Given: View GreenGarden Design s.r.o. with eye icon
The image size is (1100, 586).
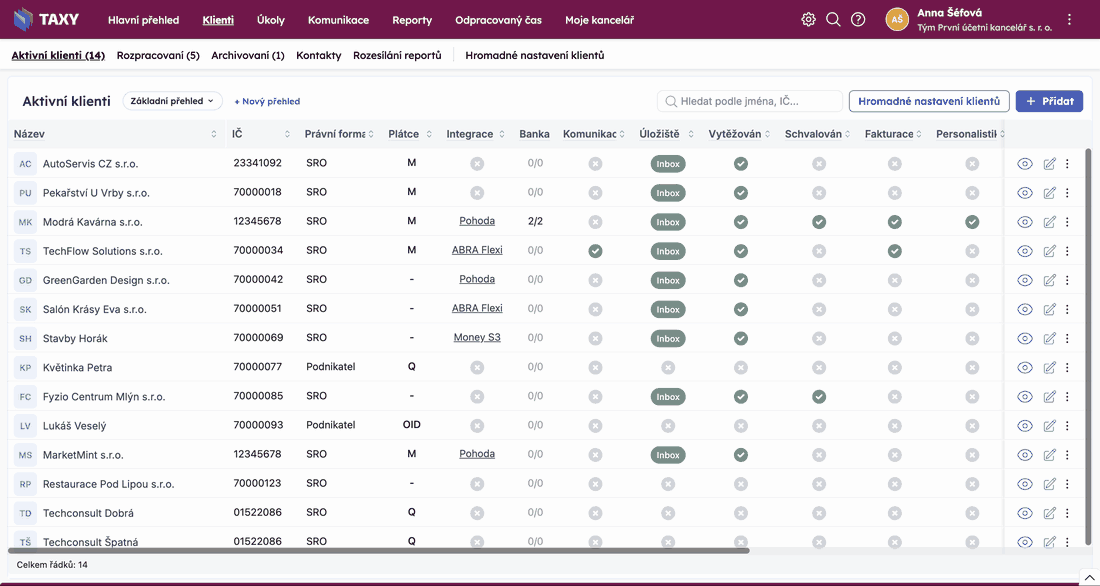Looking at the screenshot, I should pyautogui.click(x=1025, y=280).
